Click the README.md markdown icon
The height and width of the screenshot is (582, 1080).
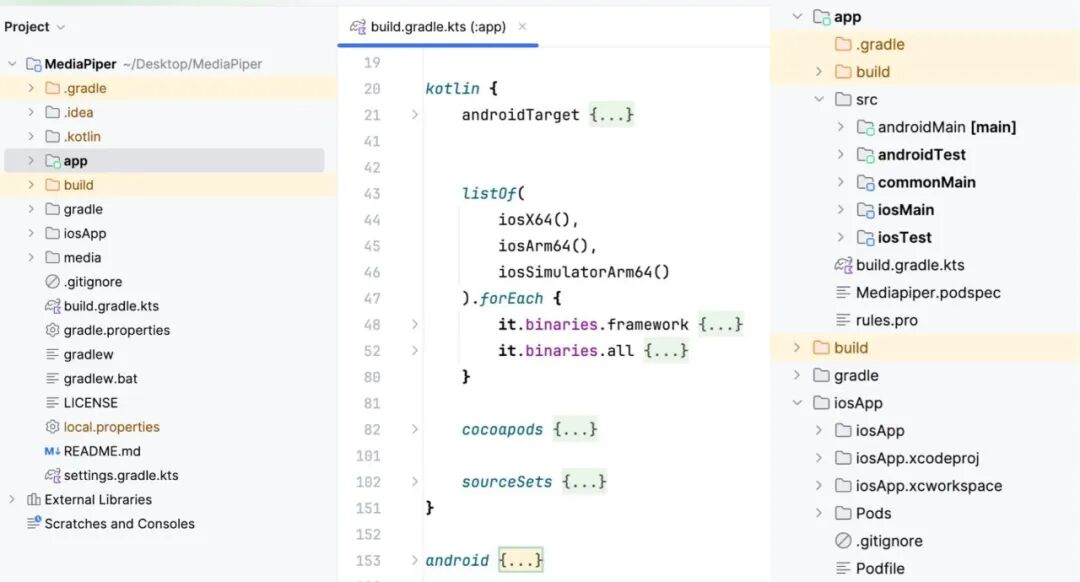[52, 451]
